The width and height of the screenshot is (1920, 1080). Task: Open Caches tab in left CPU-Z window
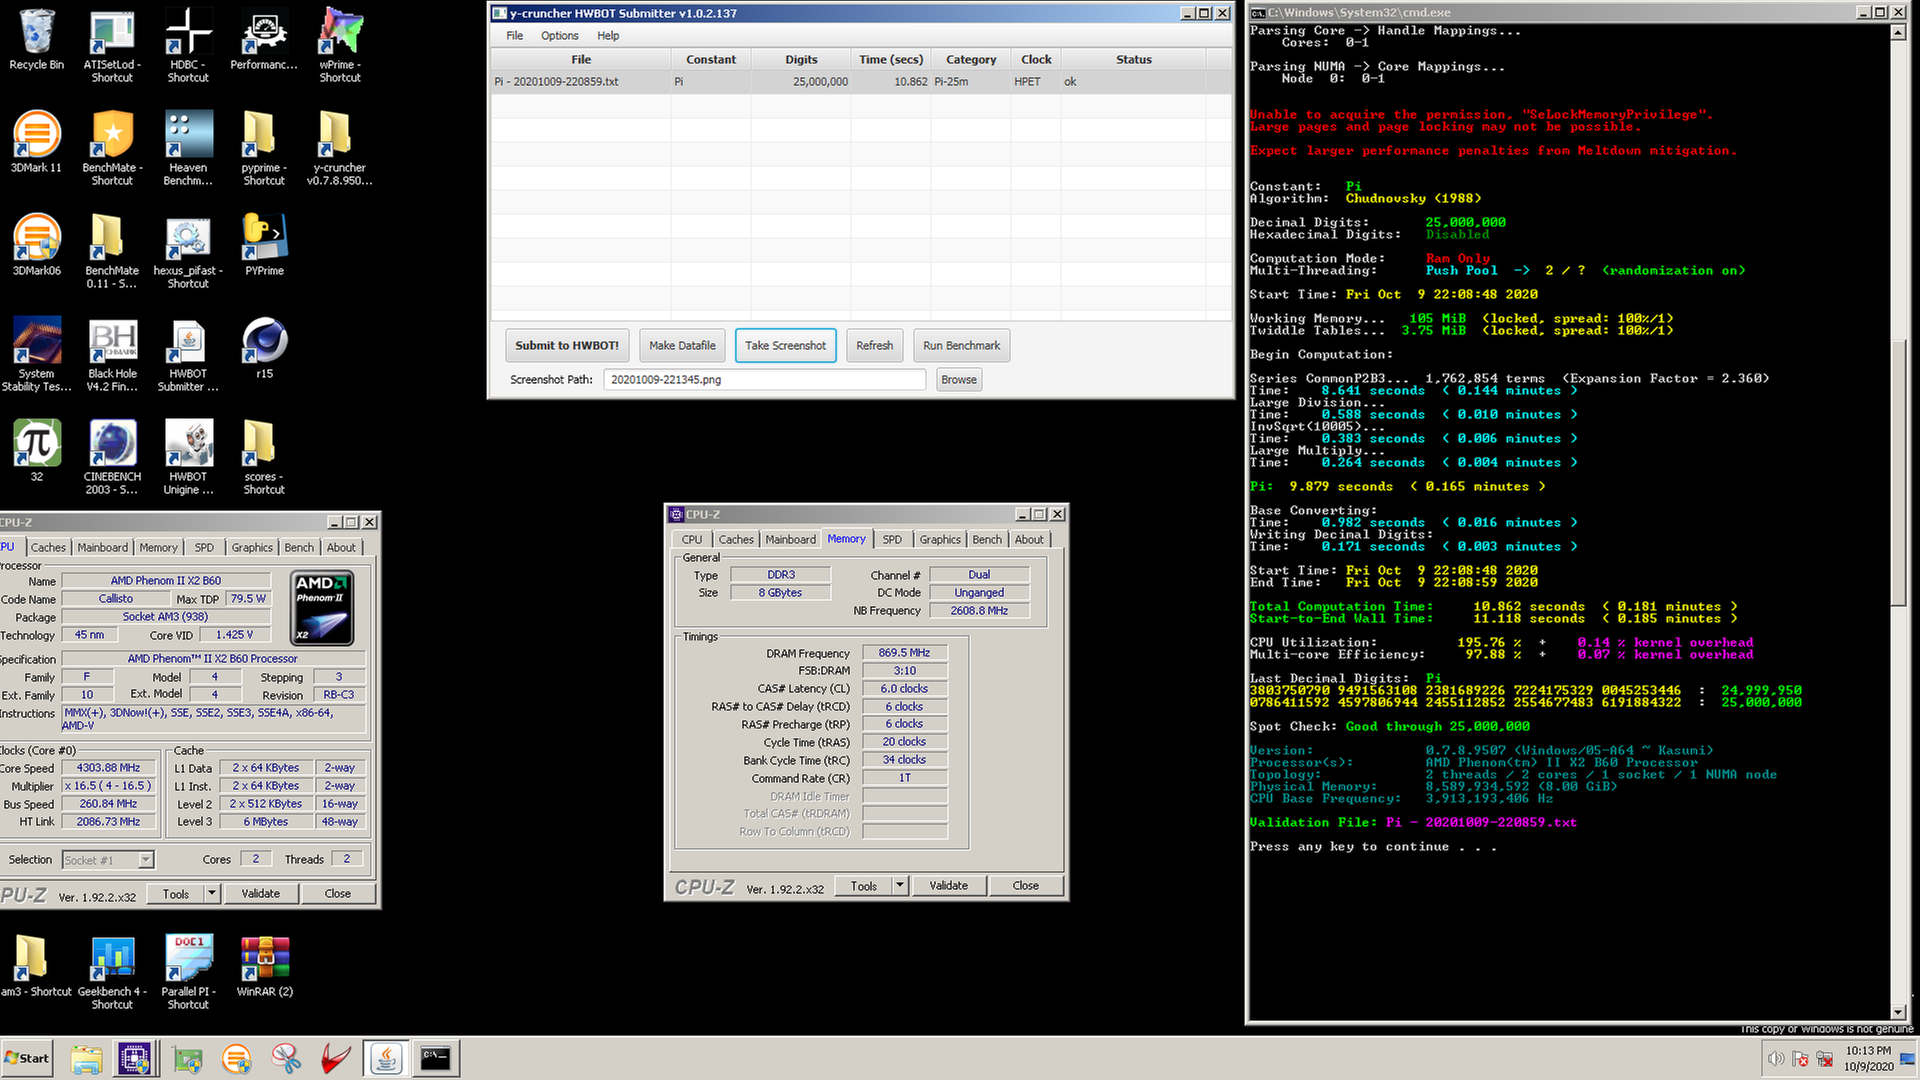(48, 548)
